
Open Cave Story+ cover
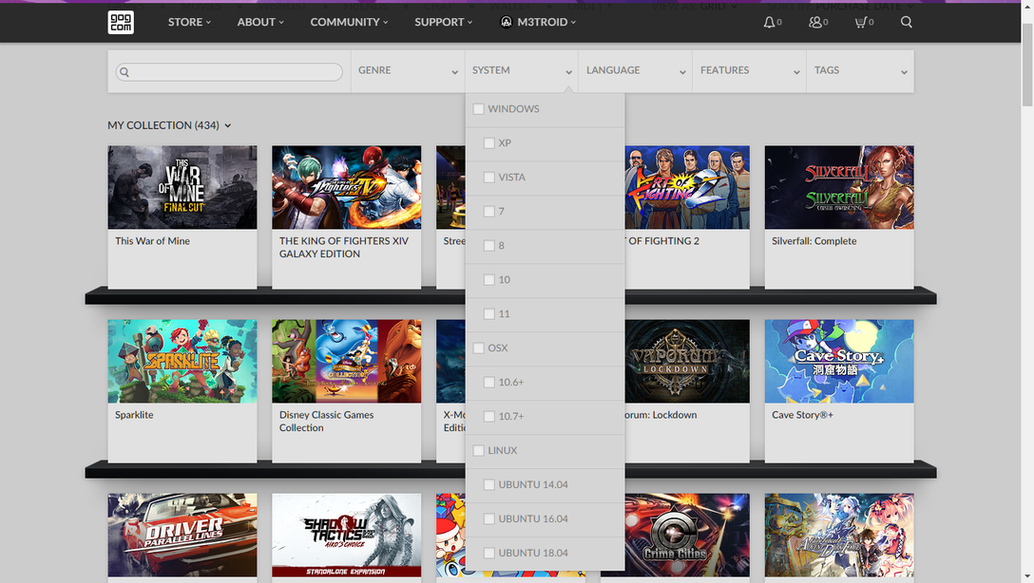839,361
